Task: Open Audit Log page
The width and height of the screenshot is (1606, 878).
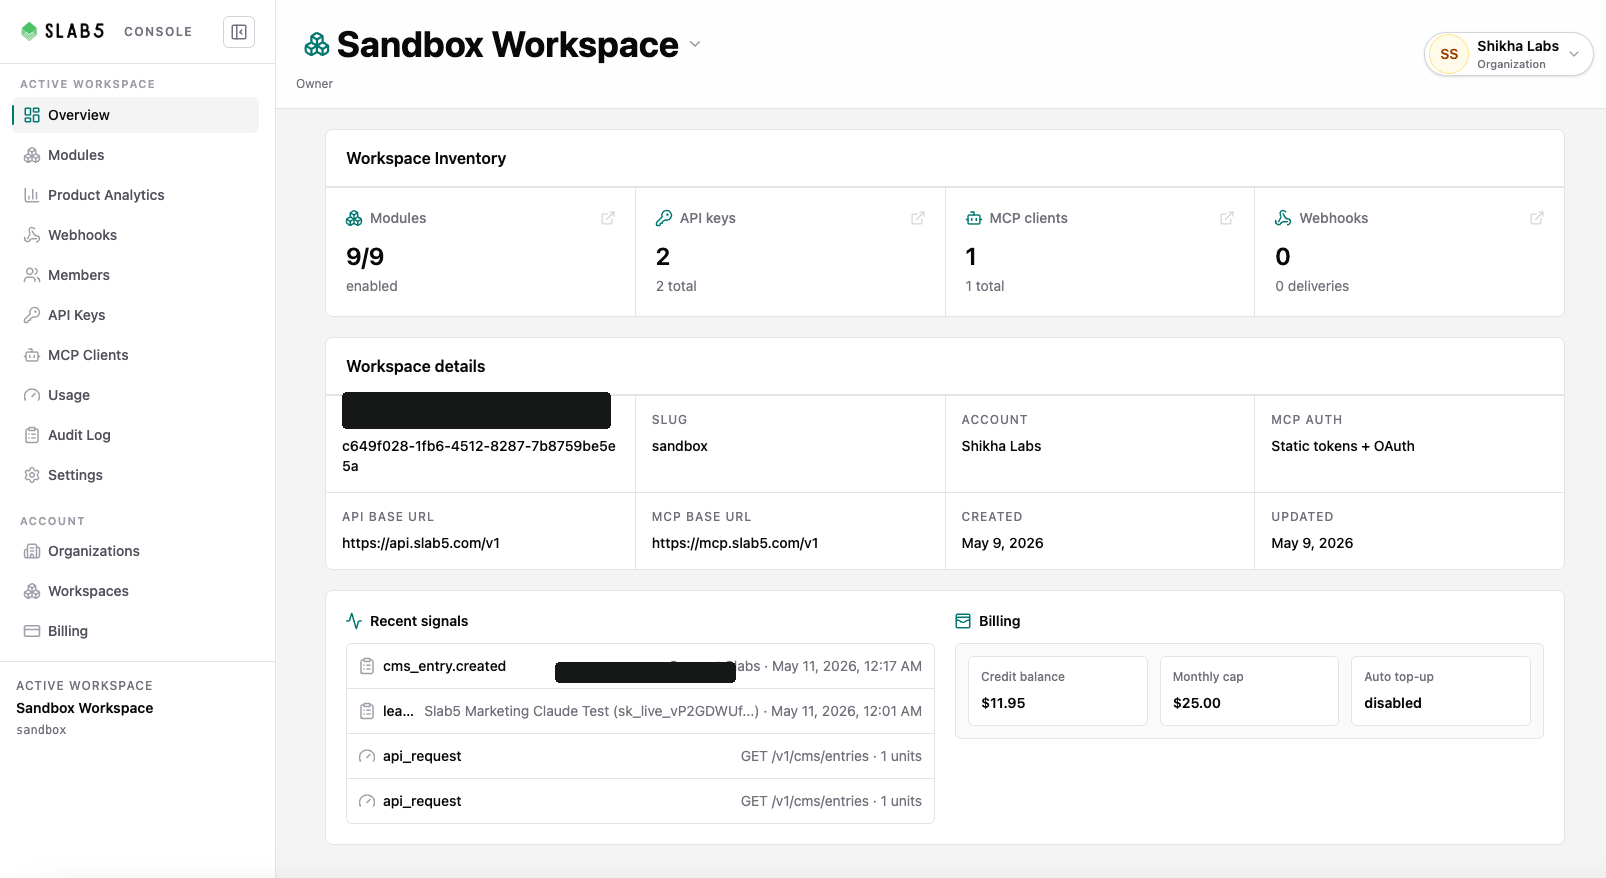Action: 135,435
